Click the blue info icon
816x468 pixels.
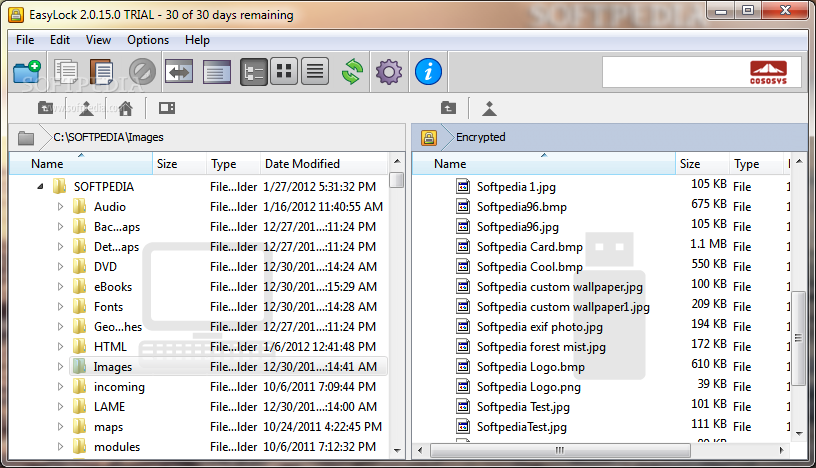(x=428, y=72)
